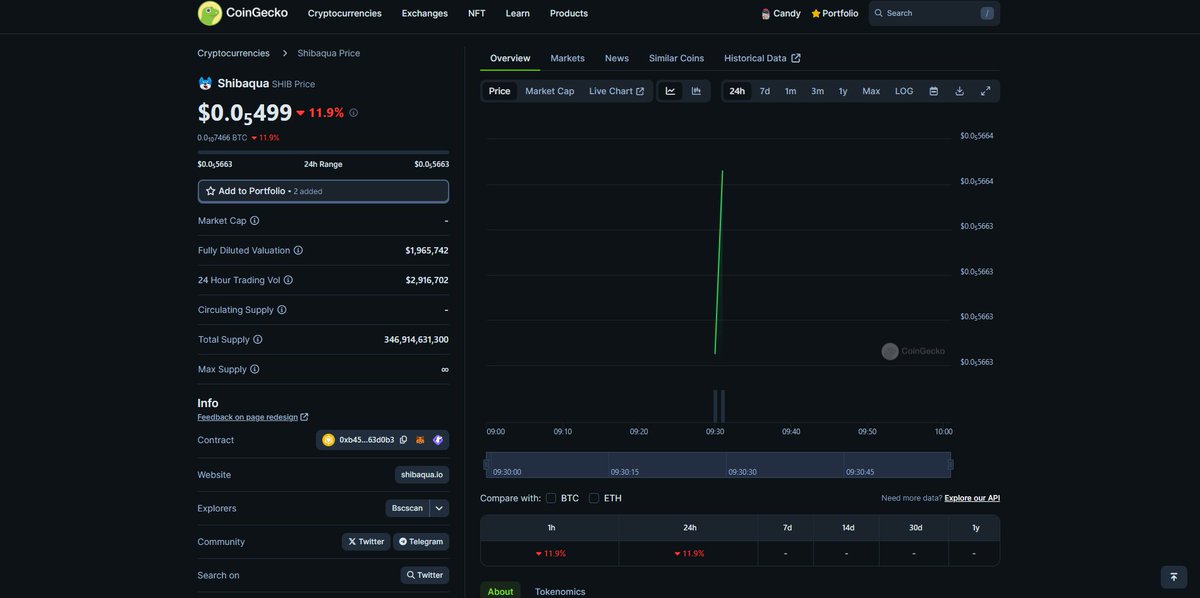The width and height of the screenshot is (1200, 598).
Task: Select Price chart mode
Action: pos(500,91)
